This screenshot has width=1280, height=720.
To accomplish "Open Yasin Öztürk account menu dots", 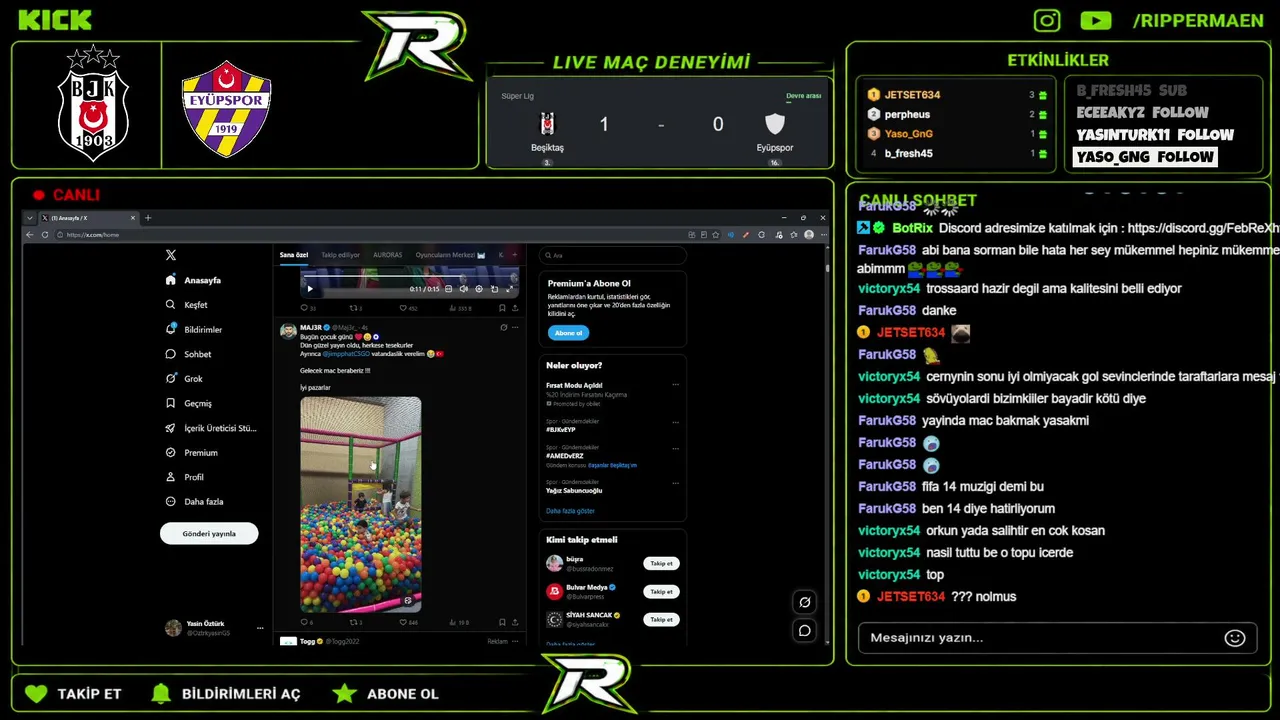I will (x=261, y=628).
